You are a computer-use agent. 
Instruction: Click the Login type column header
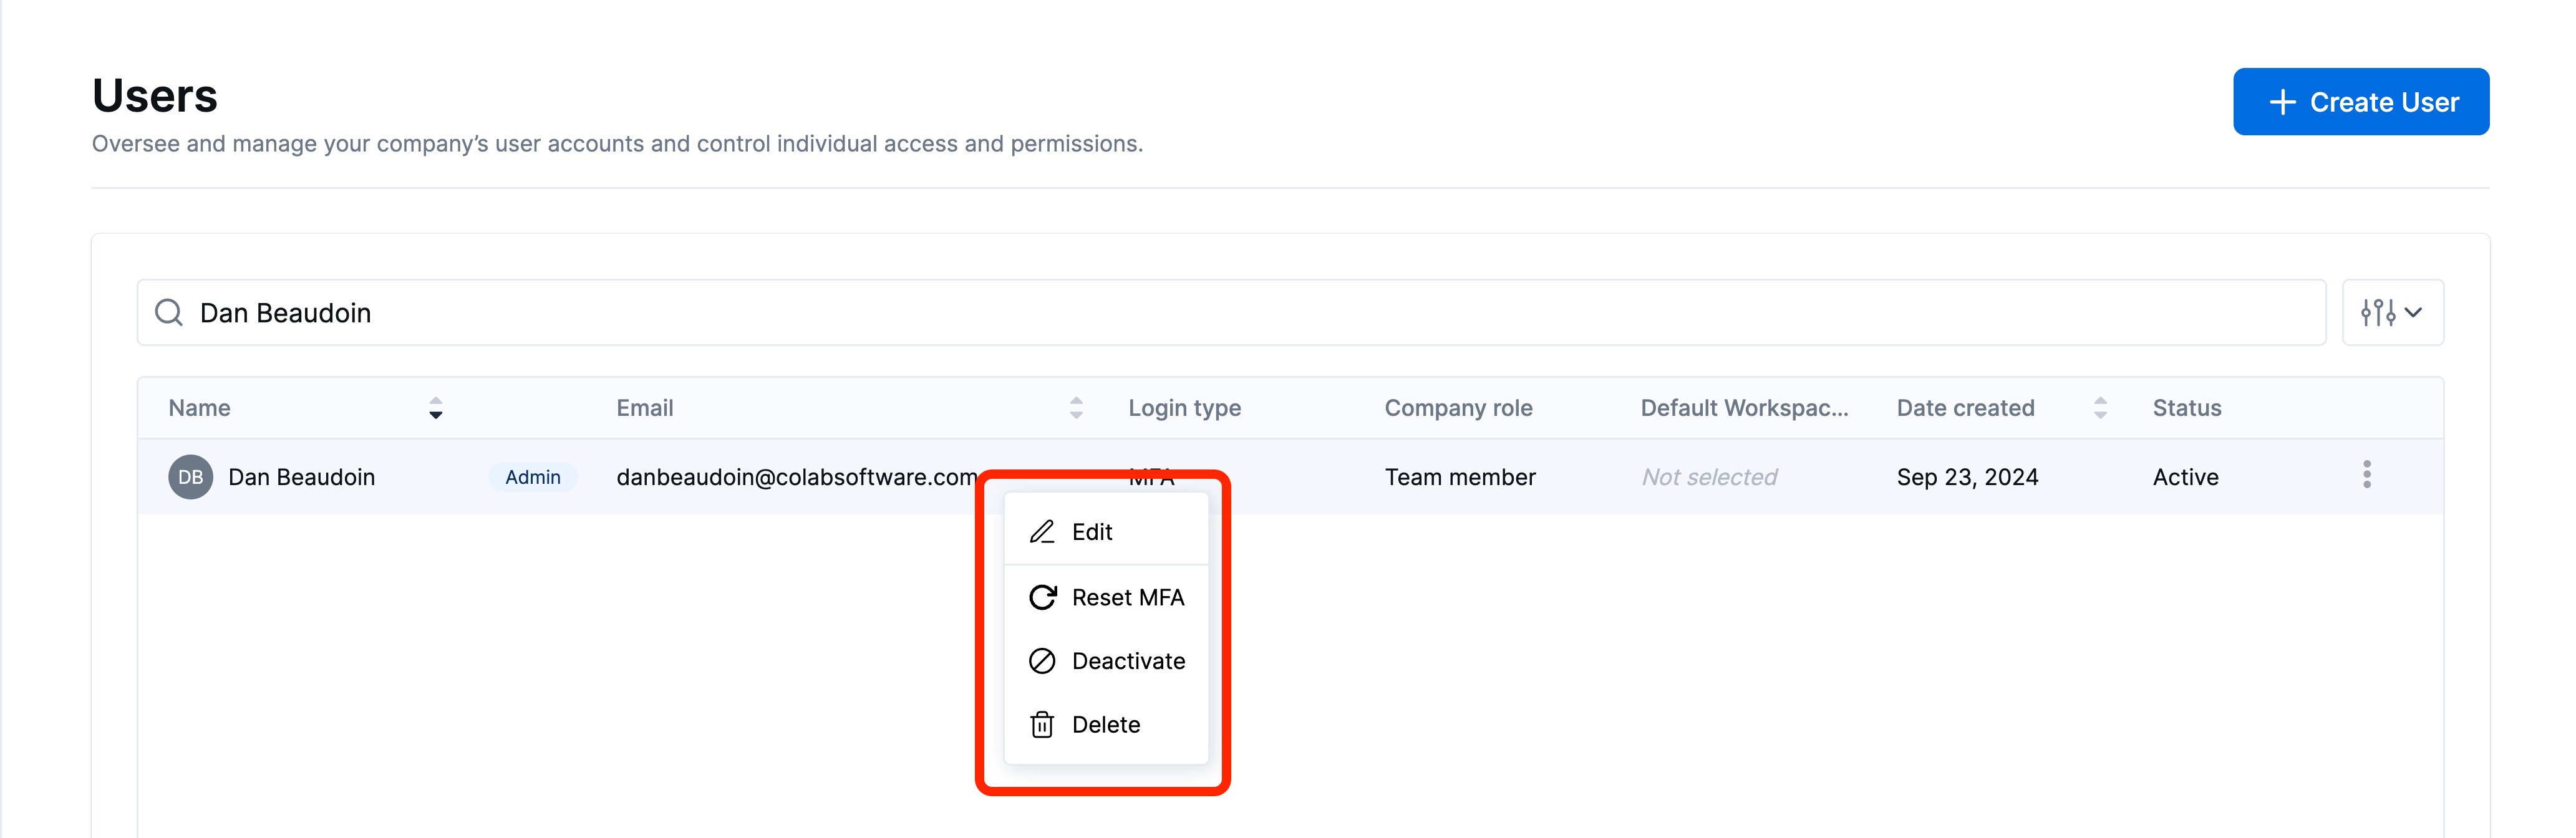click(x=1184, y=408)
